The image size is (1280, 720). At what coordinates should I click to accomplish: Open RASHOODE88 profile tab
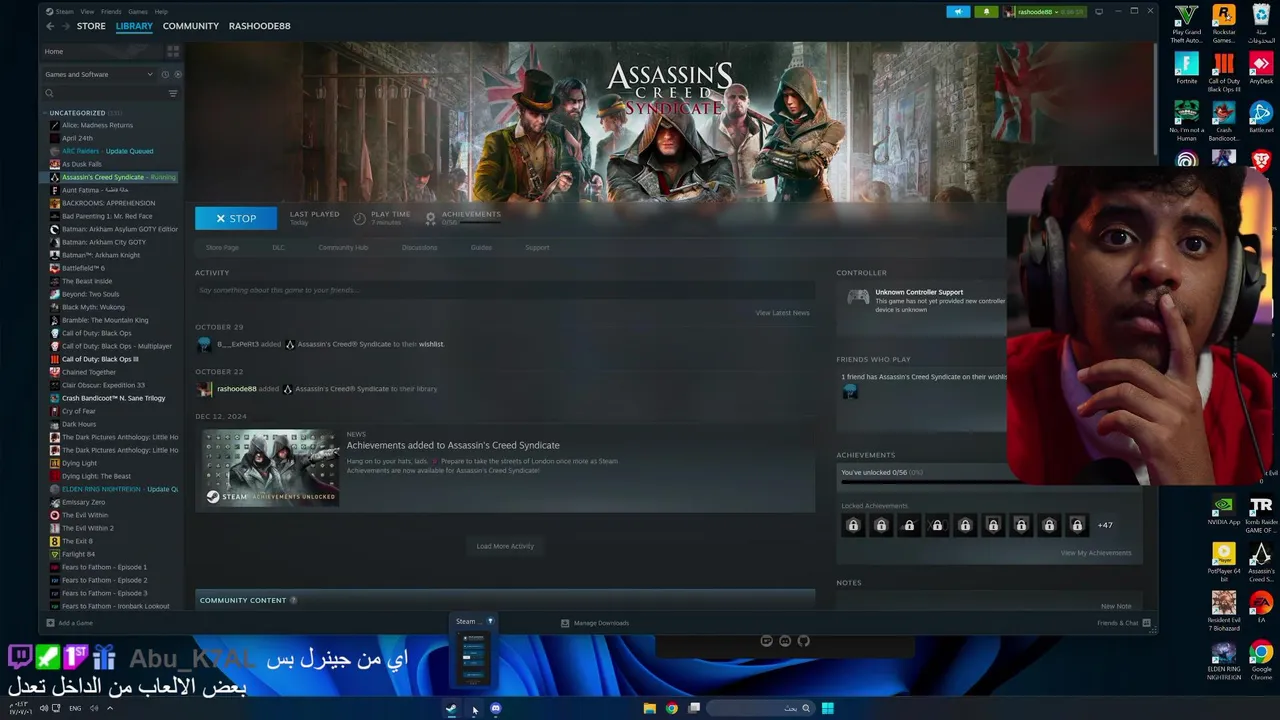259,26
